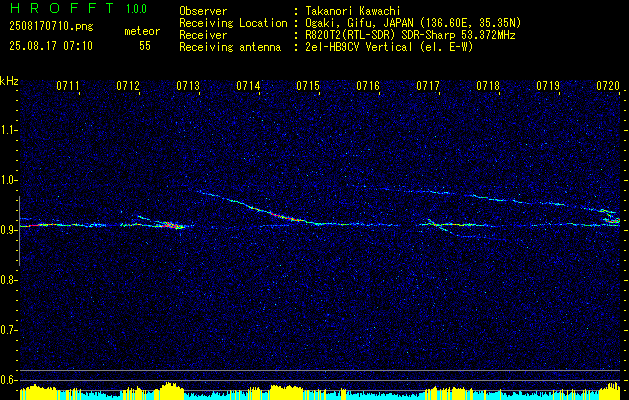Click the 0.8 frequency axis label
Screen dimensions: 629x400
coord(8,280)
